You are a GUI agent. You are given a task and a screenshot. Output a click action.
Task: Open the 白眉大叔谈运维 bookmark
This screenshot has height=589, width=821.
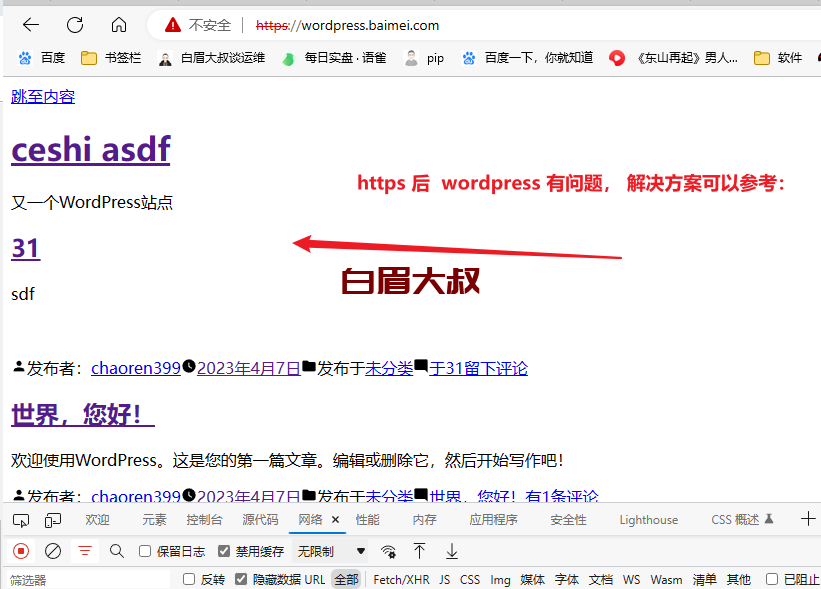click(x=212, y=58)
